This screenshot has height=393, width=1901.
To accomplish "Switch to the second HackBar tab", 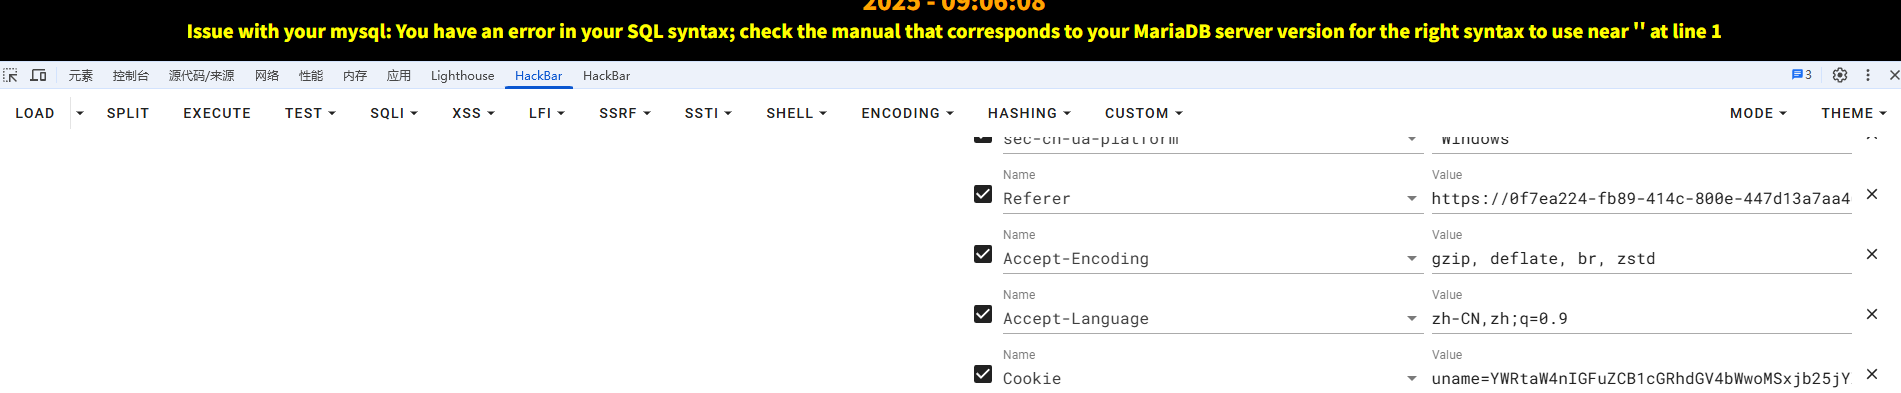I will click(x=606, y=75).
